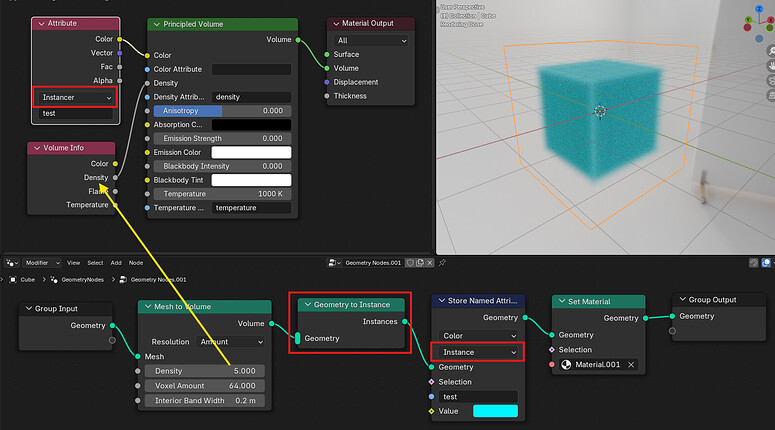
Task: Open the Blackbody Tint white swatch
Action: tap(251, 180)
